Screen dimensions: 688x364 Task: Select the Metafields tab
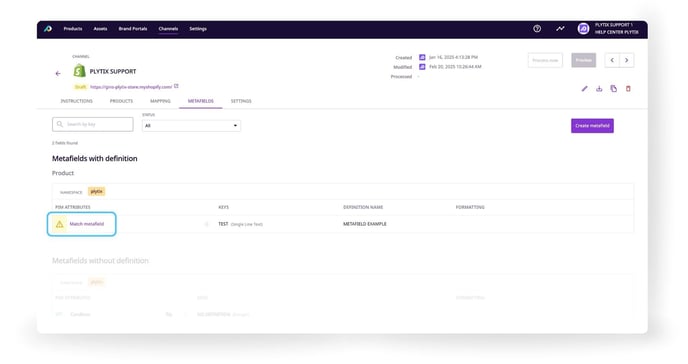[201, 101]
